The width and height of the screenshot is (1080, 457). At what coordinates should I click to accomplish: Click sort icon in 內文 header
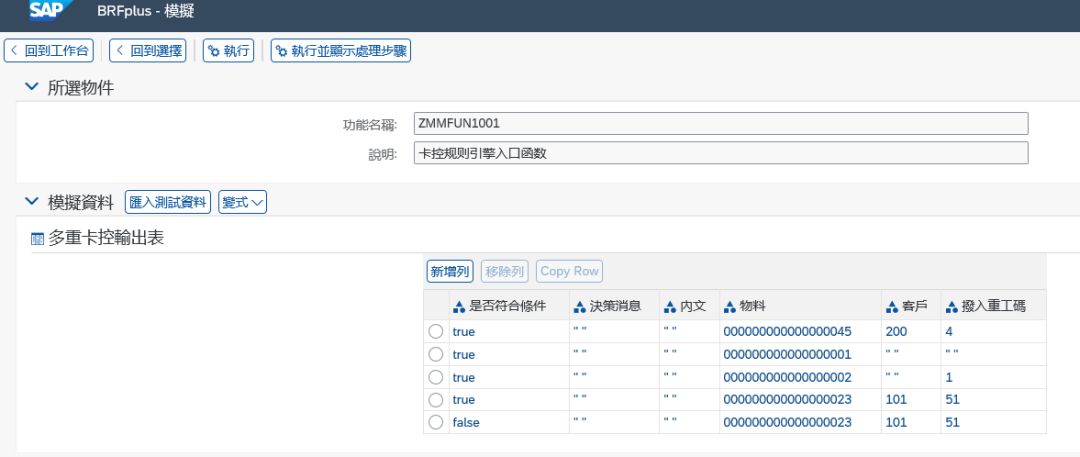tap(671, 307)
